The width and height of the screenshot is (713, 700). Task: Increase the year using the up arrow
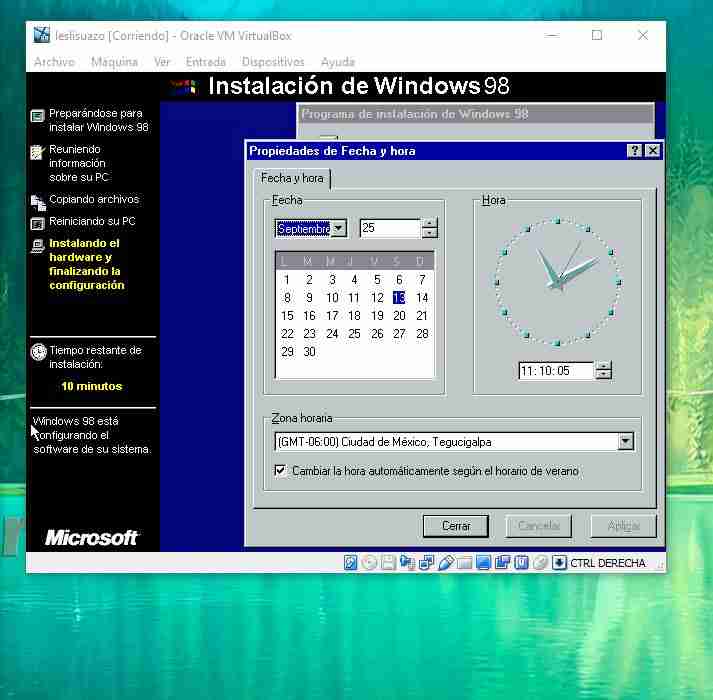(430, 223)
